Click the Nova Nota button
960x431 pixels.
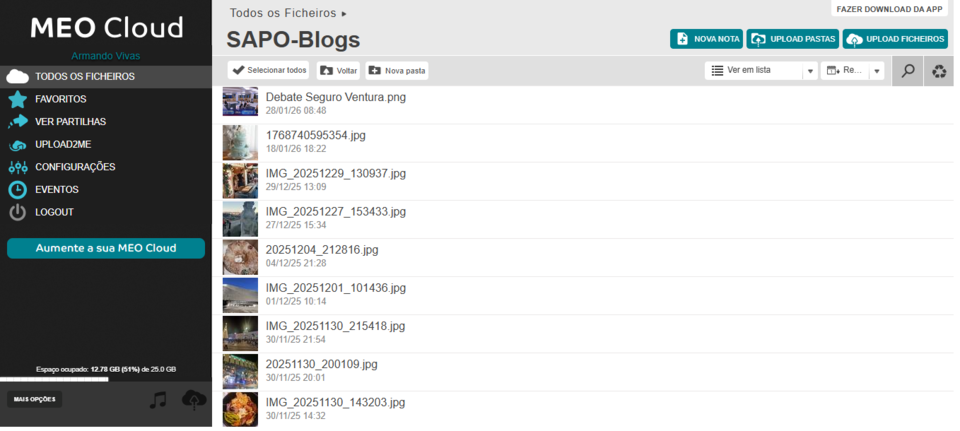pos(707,39)
